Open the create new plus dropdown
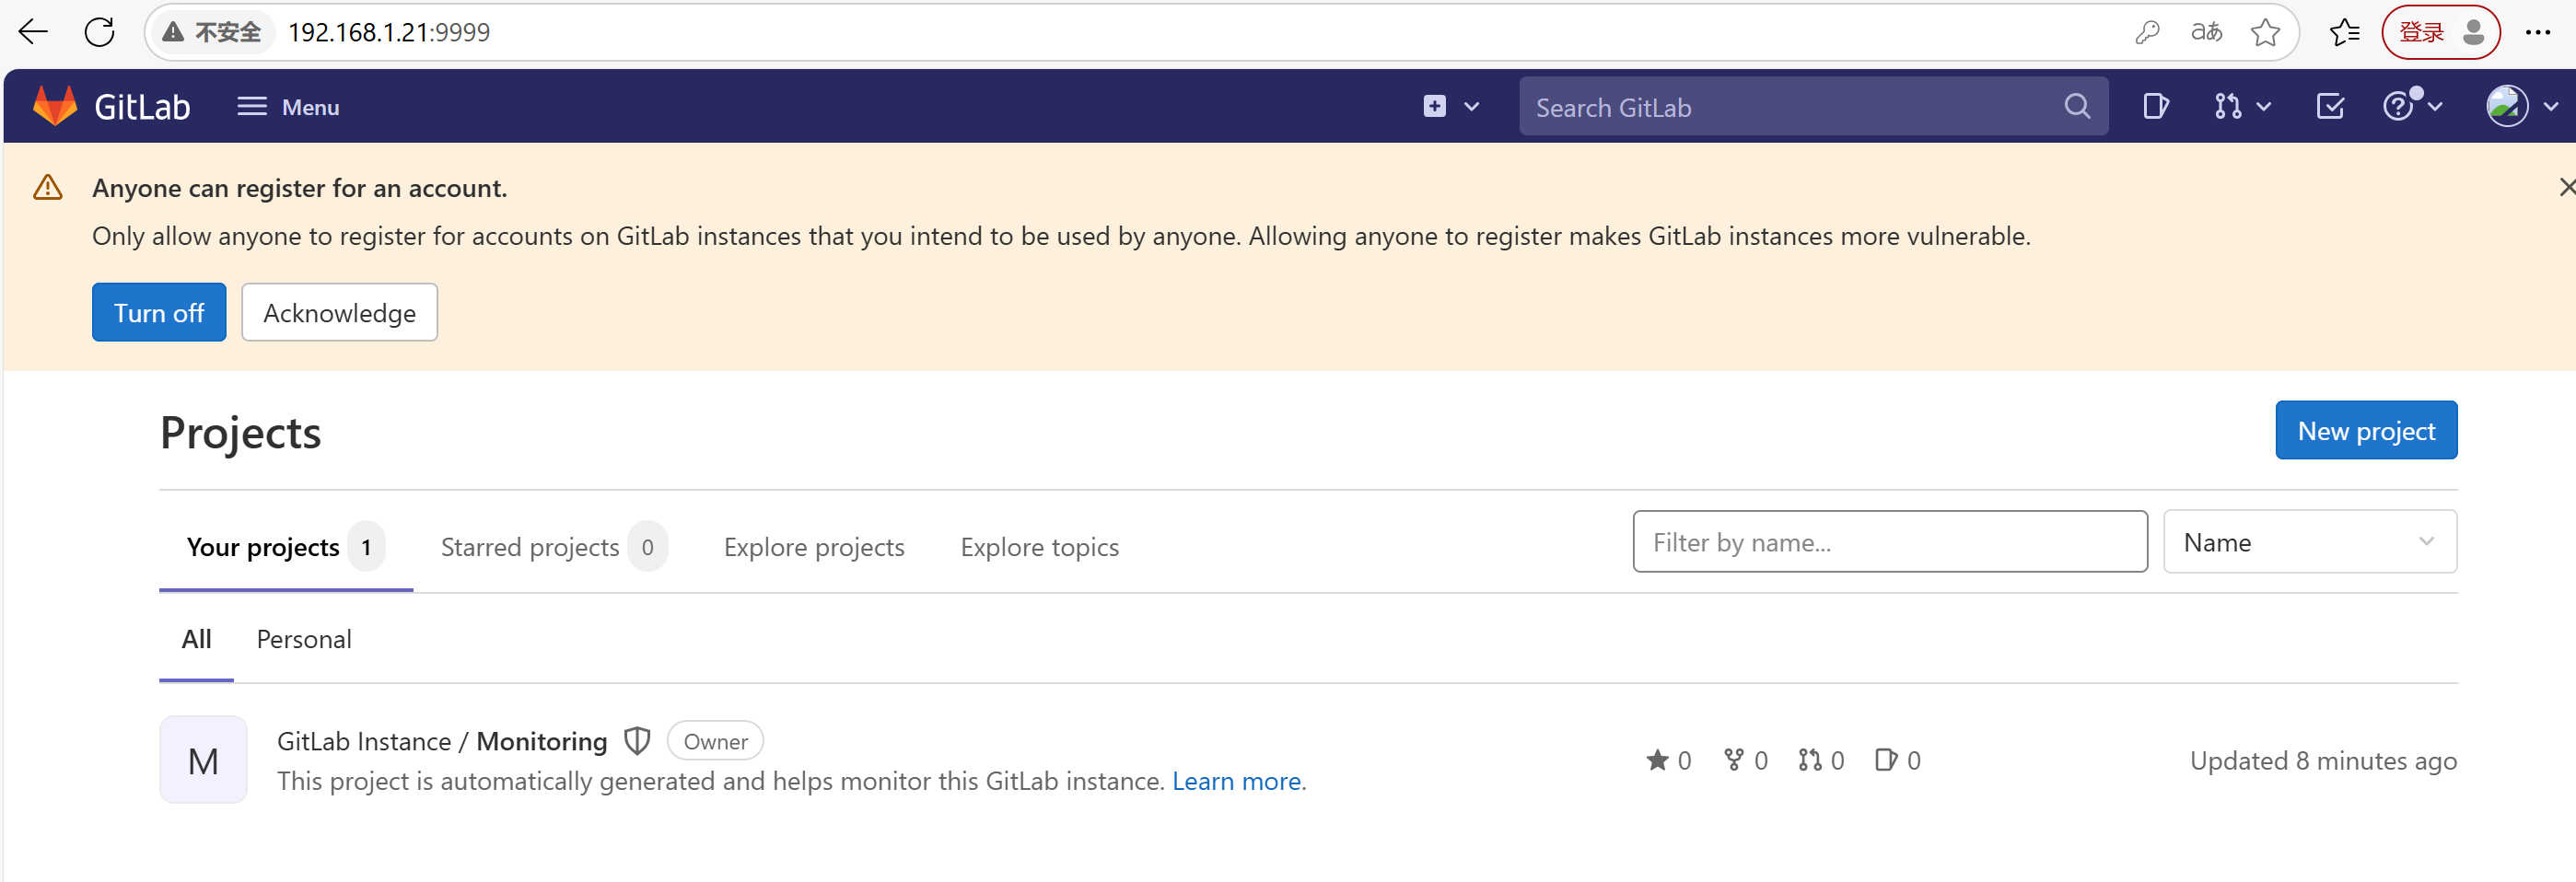 click(1451, 107)
